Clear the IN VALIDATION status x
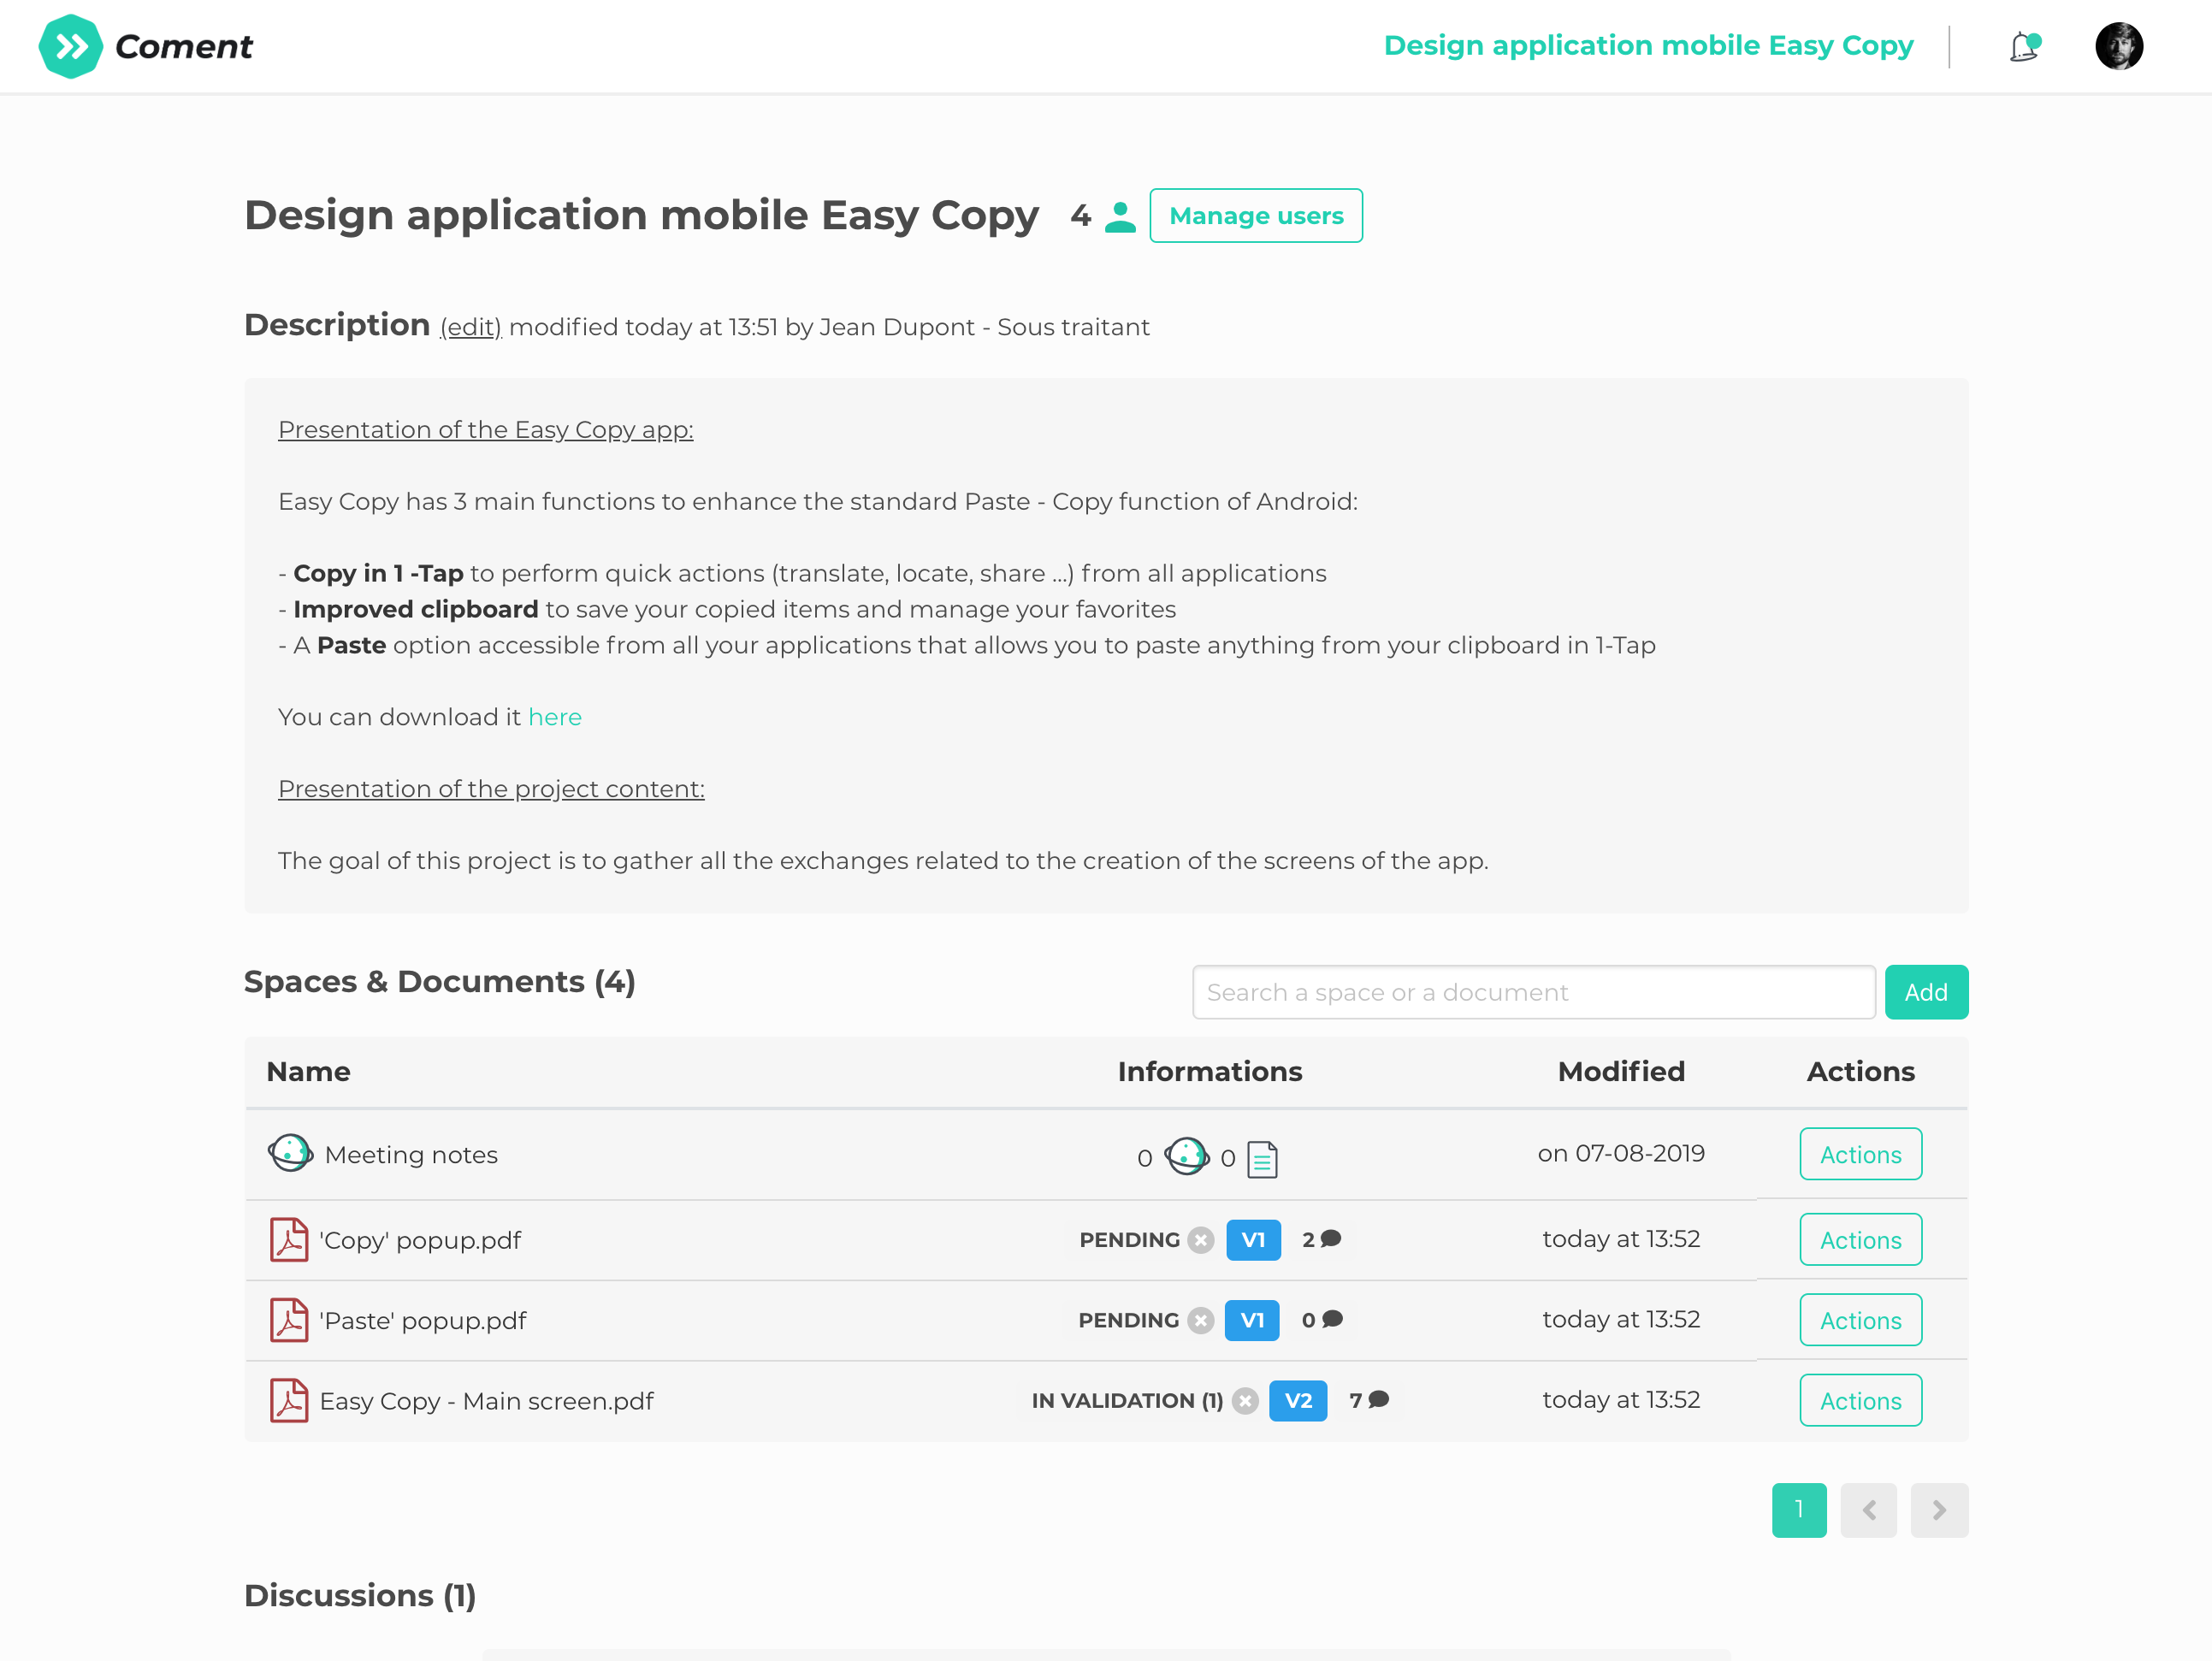Image resolution: width=2212 pixels, height=1661 pixels. point(1245,1400)
